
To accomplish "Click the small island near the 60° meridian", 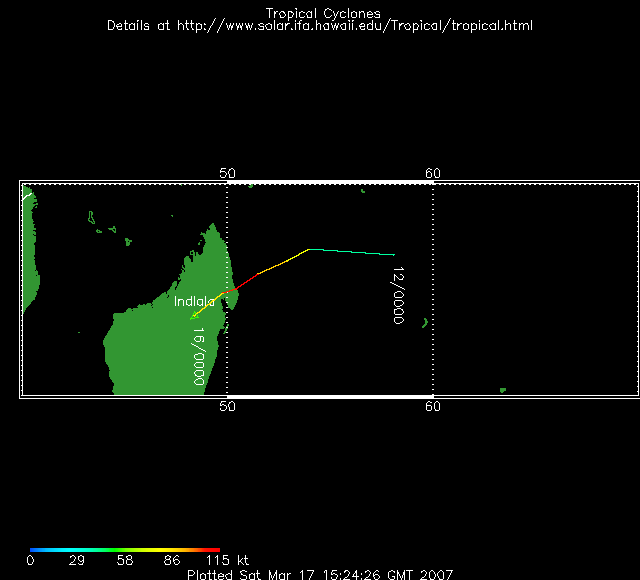I will (425, 322).
